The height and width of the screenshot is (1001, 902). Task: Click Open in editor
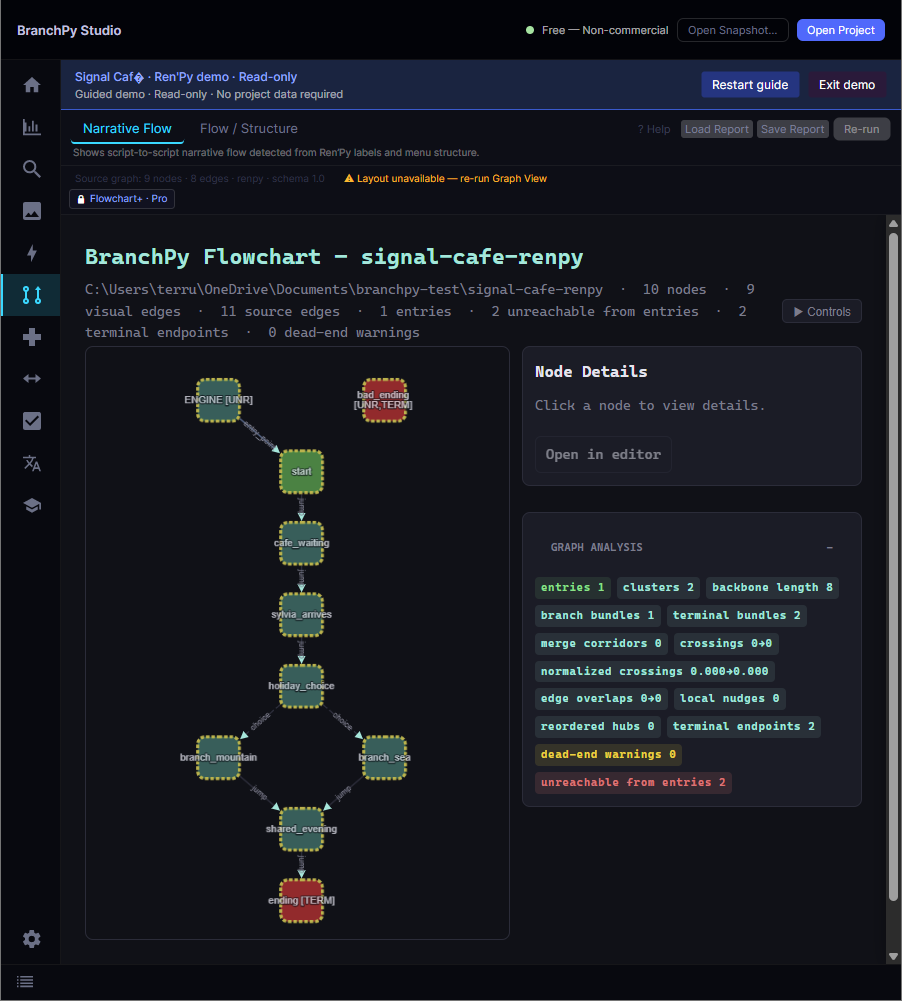point(603,455)
